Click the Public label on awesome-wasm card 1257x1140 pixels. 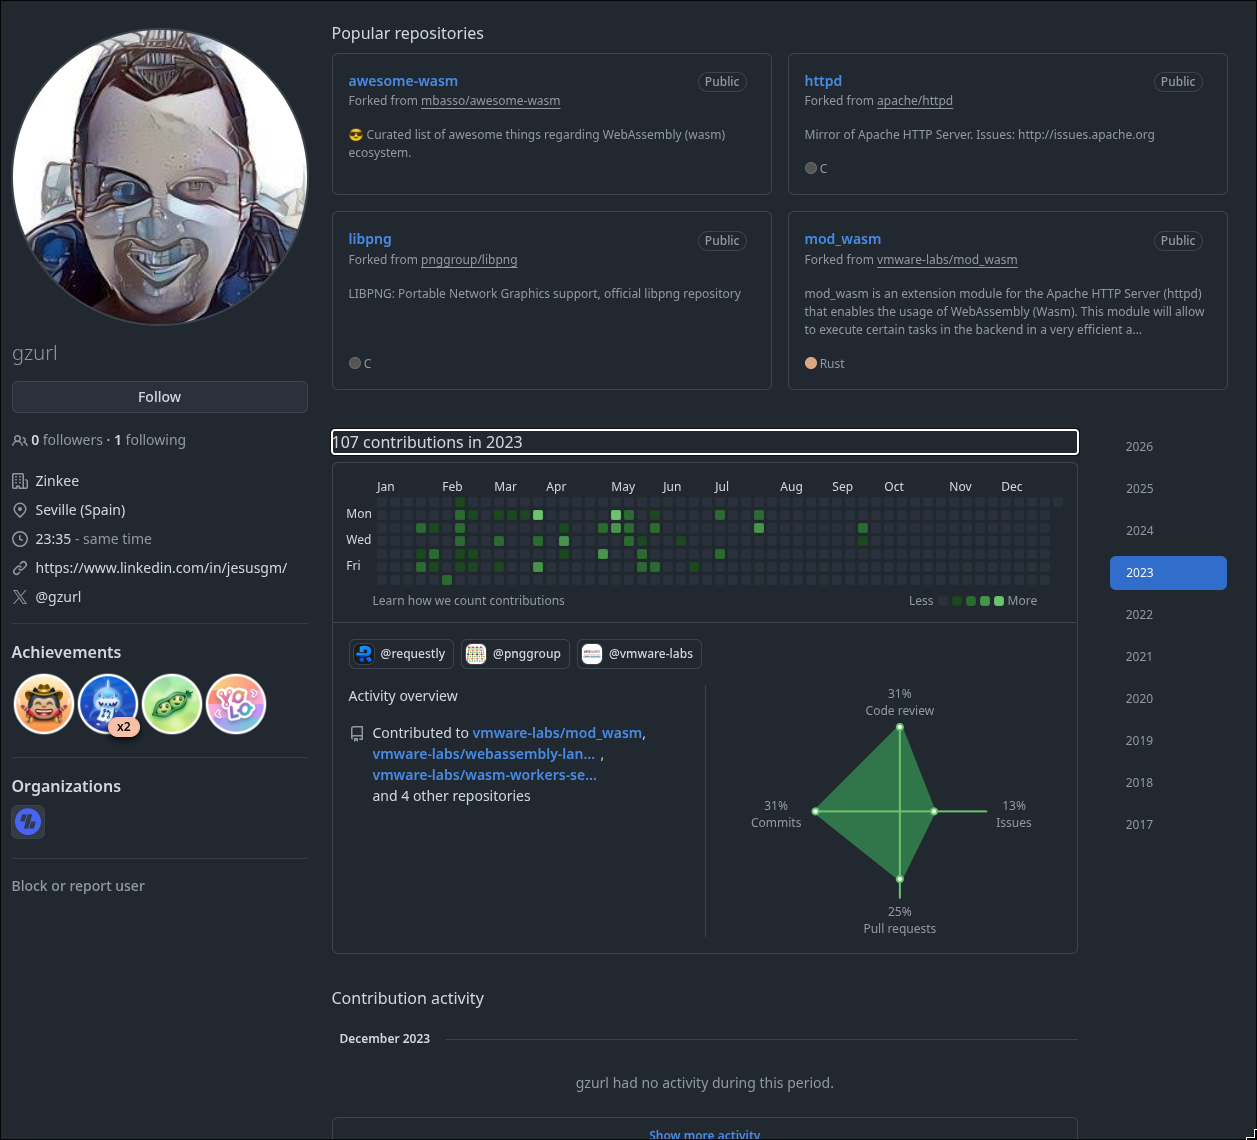tap(722, 82)
